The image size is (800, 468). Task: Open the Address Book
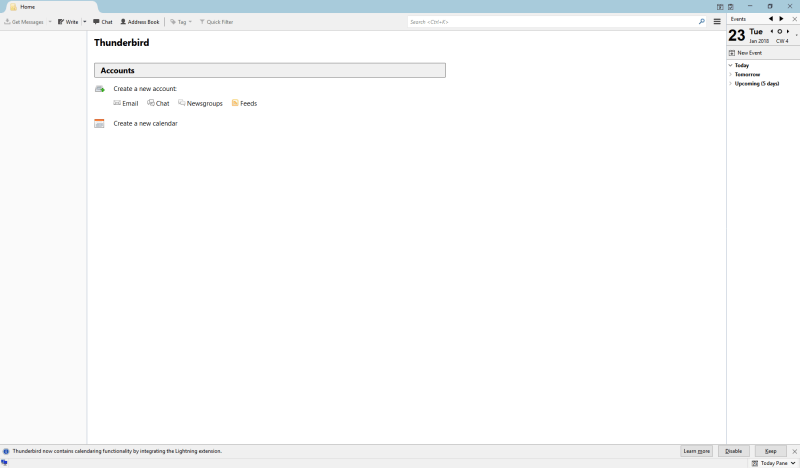click(140, 22)
